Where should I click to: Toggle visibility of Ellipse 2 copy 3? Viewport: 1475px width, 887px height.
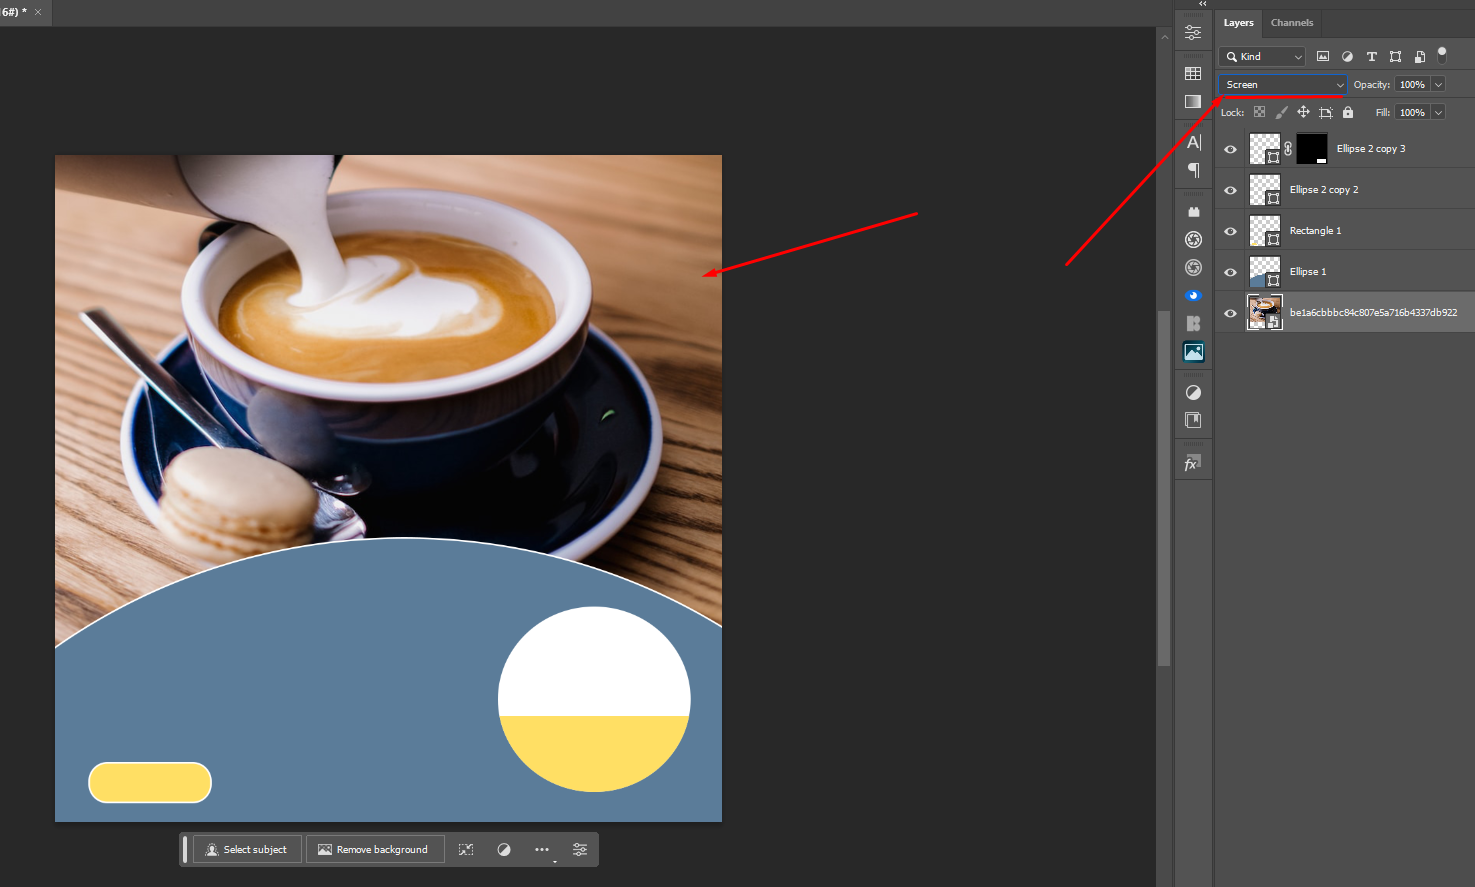1229,148
